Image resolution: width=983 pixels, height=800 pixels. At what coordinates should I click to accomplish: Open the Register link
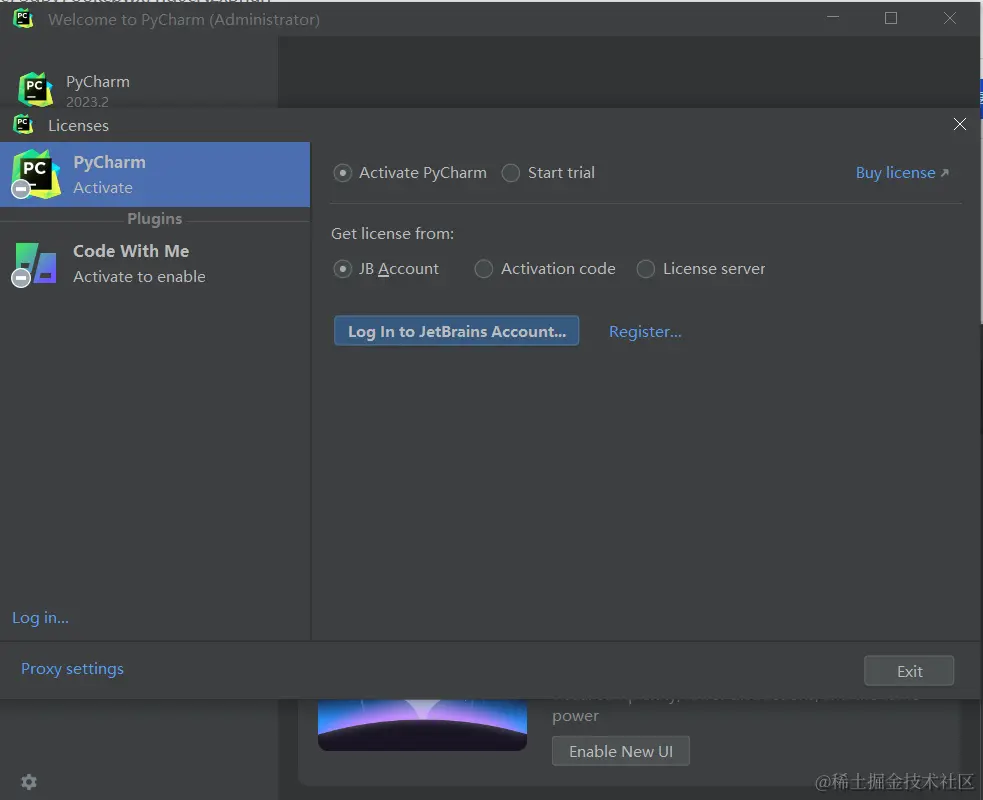(645, 331)
